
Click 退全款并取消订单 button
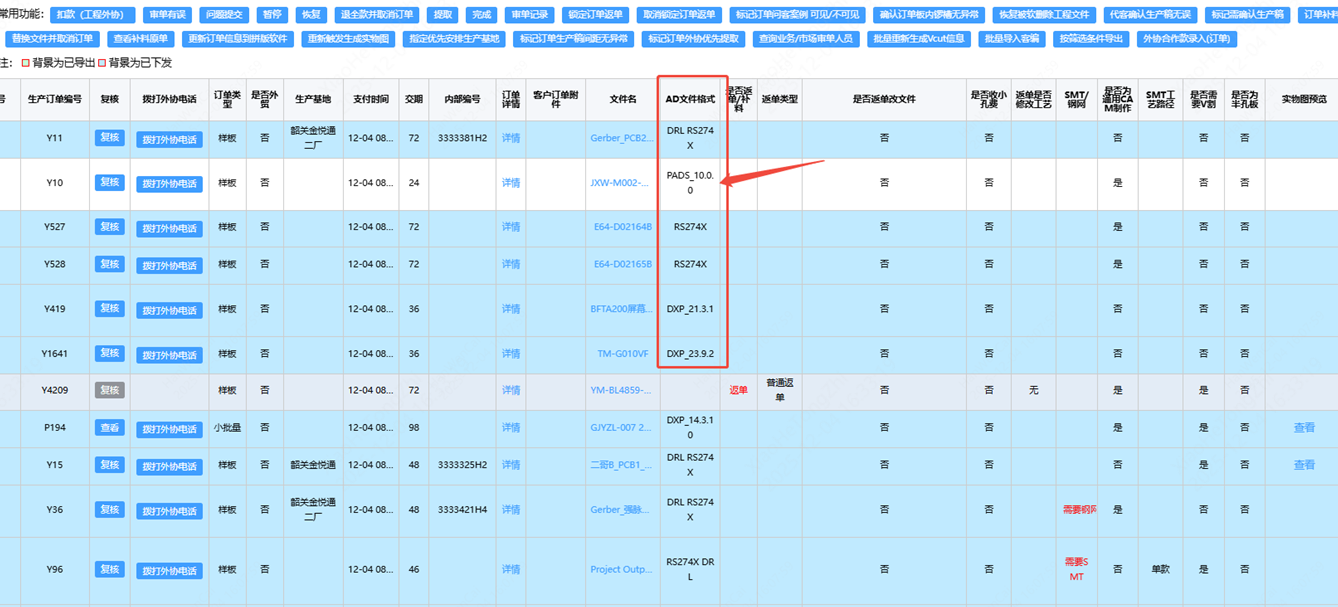tap(377, 16)
